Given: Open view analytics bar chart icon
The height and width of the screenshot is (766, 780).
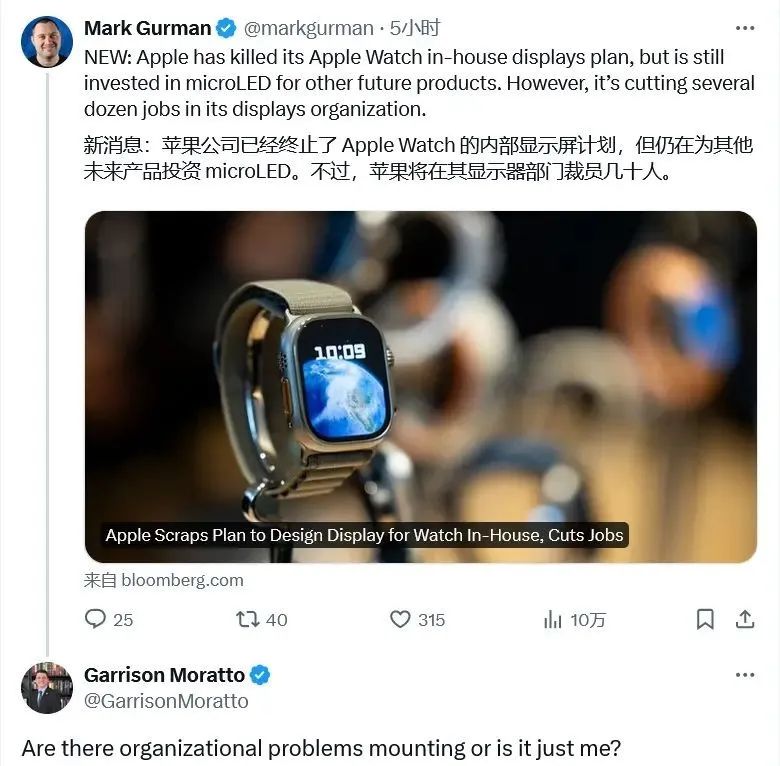Looking at the screenshot, I should pyautogui.click(x=552, y=619).
